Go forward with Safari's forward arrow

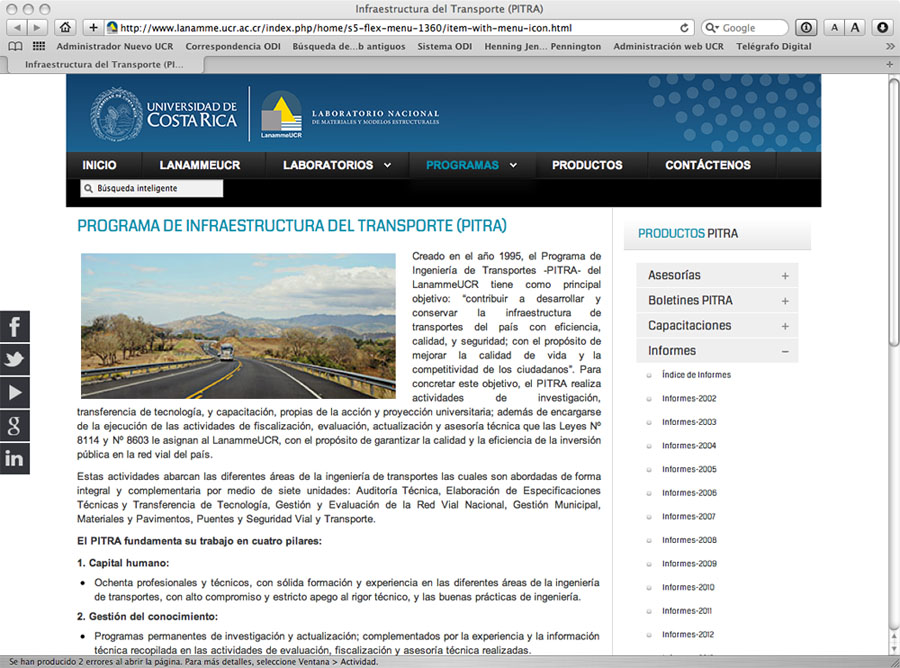37,28
